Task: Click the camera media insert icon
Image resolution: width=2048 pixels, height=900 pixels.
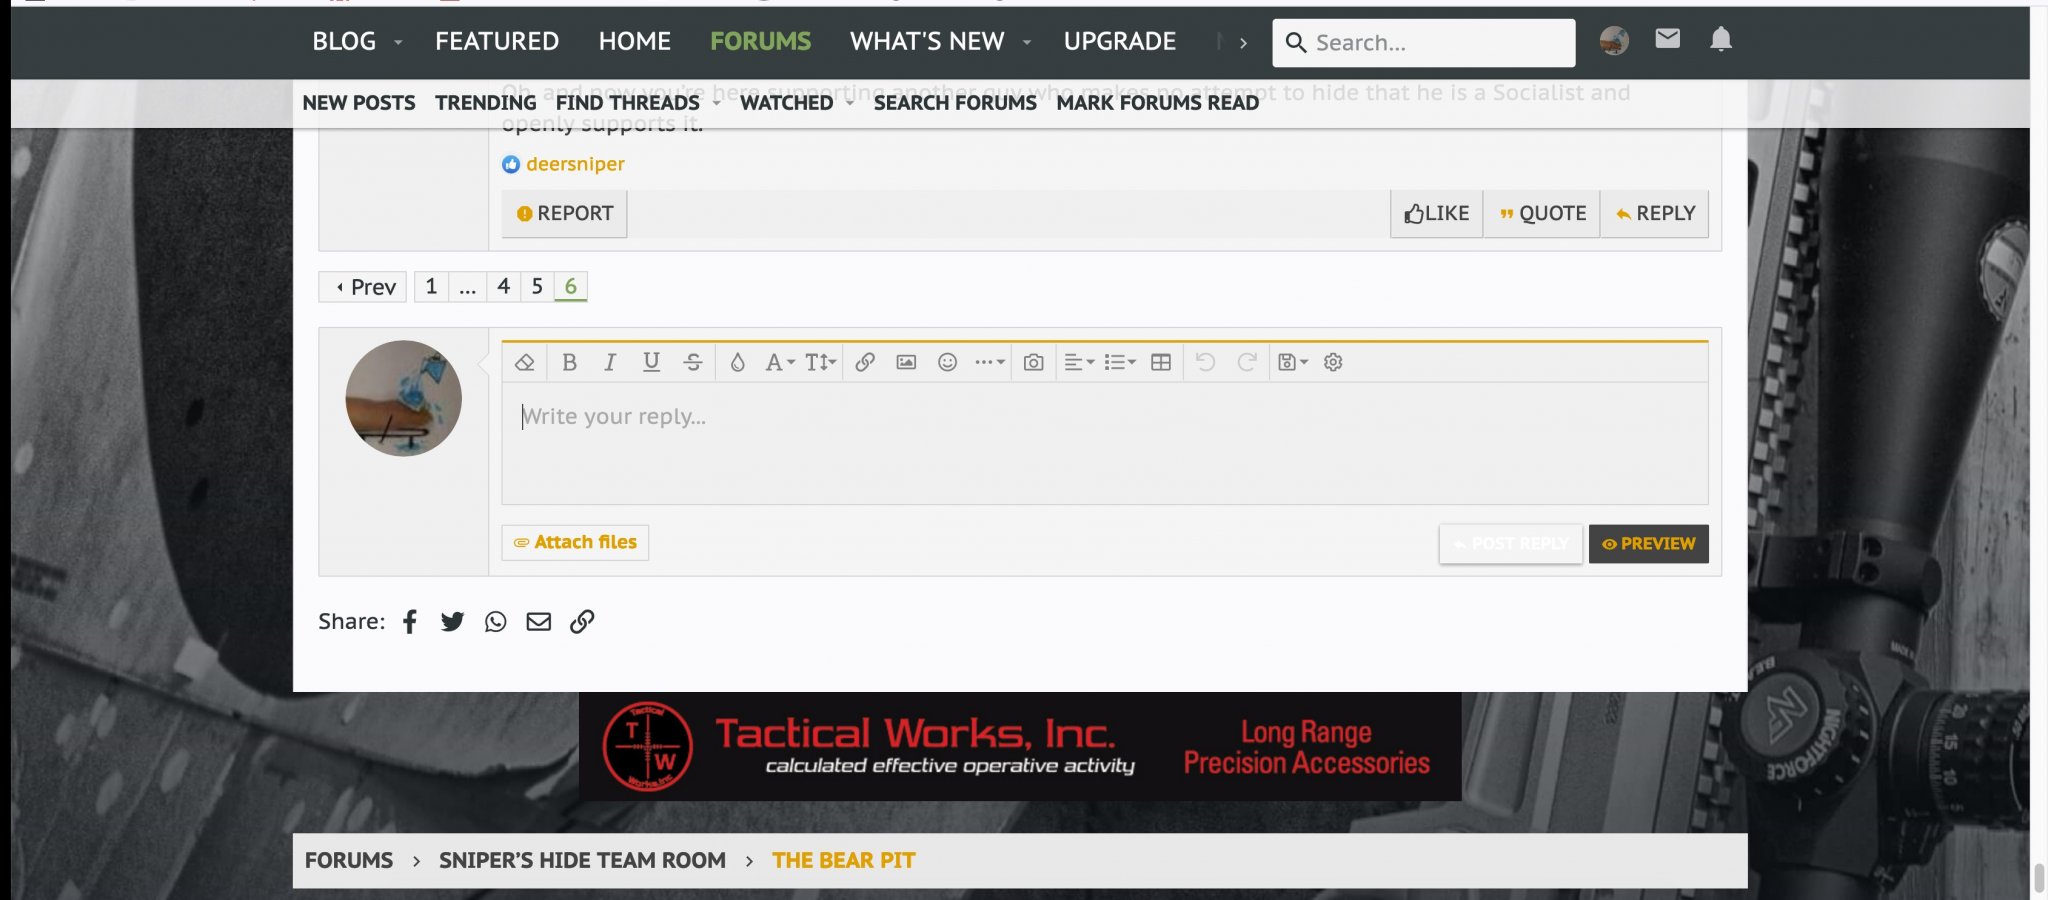Action: coord(1033,362)
